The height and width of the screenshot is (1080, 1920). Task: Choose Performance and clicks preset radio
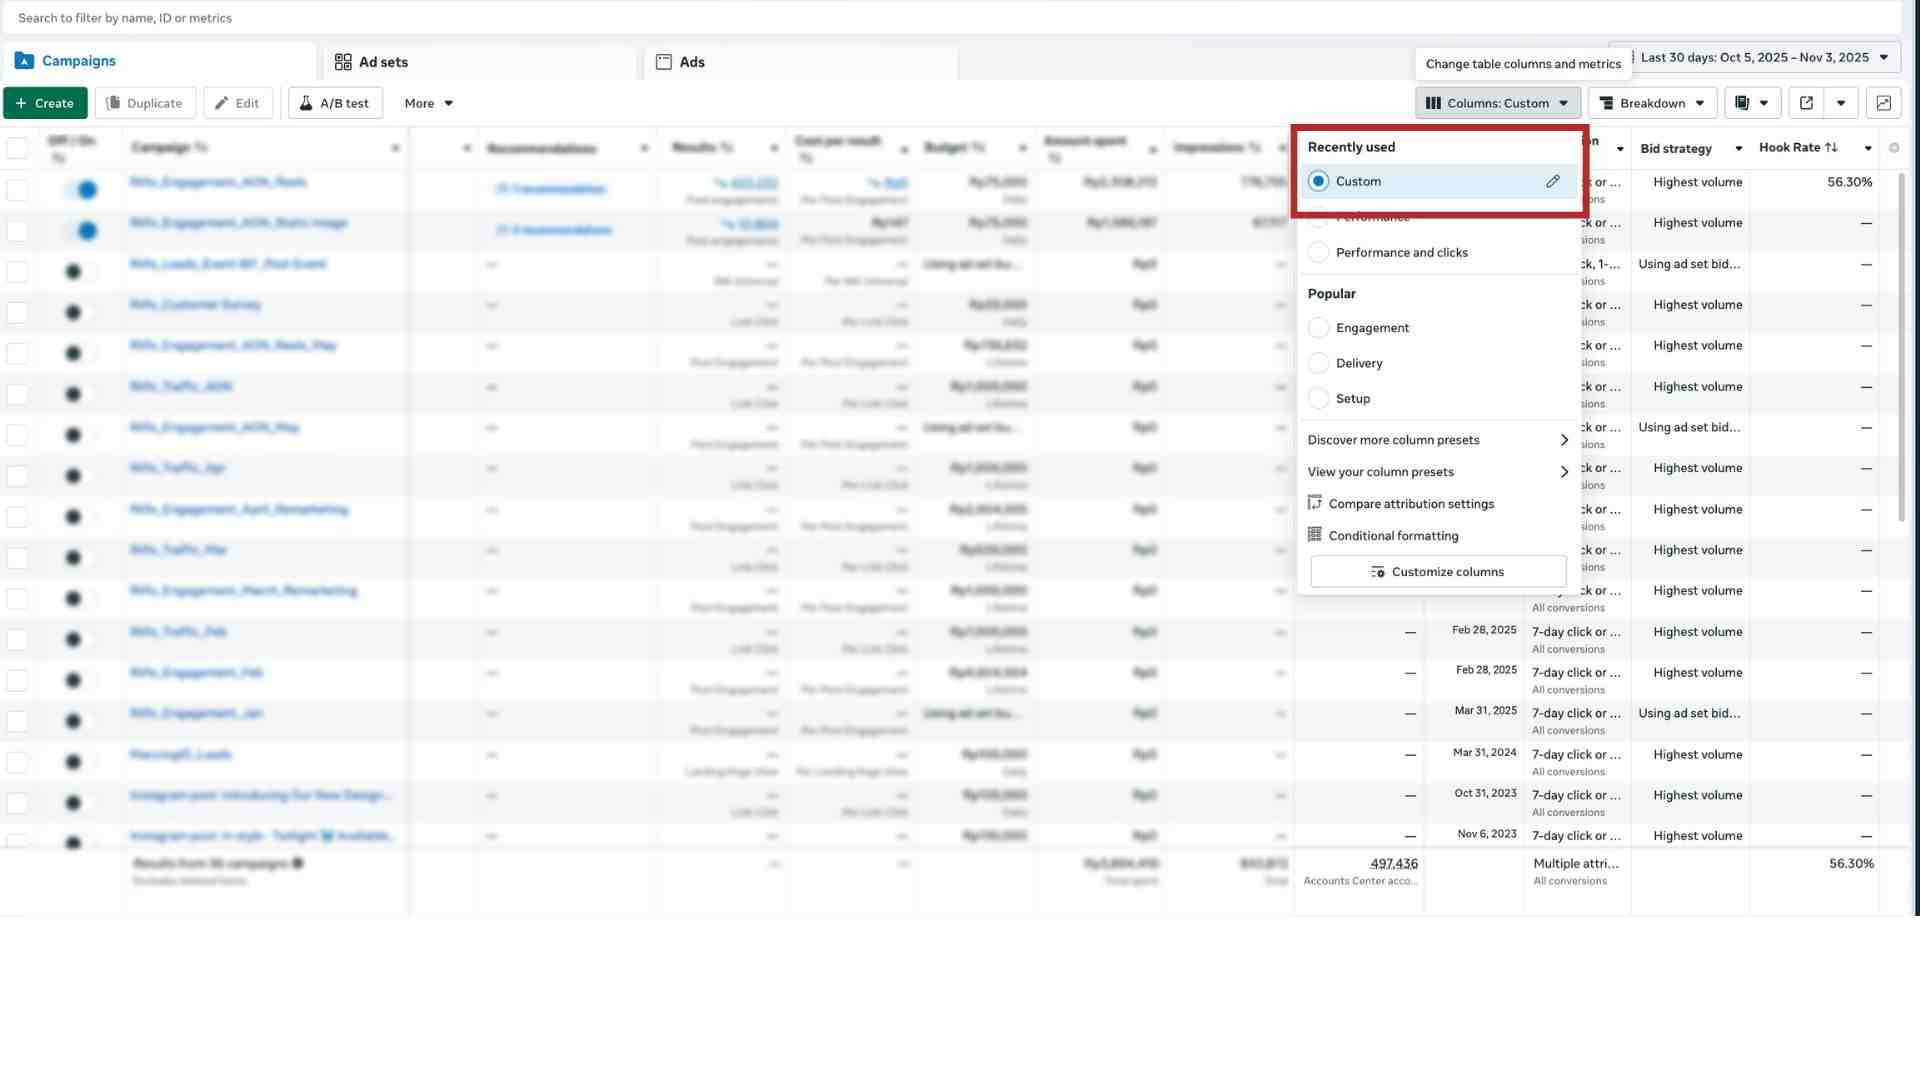1318,253
